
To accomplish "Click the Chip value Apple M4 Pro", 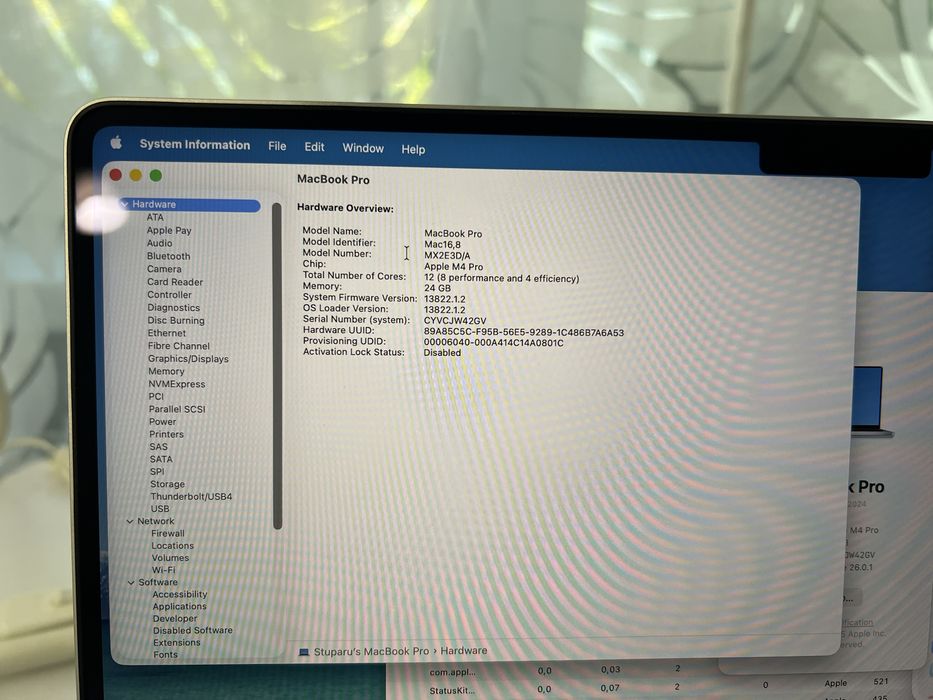I will (x=453, y=267).
